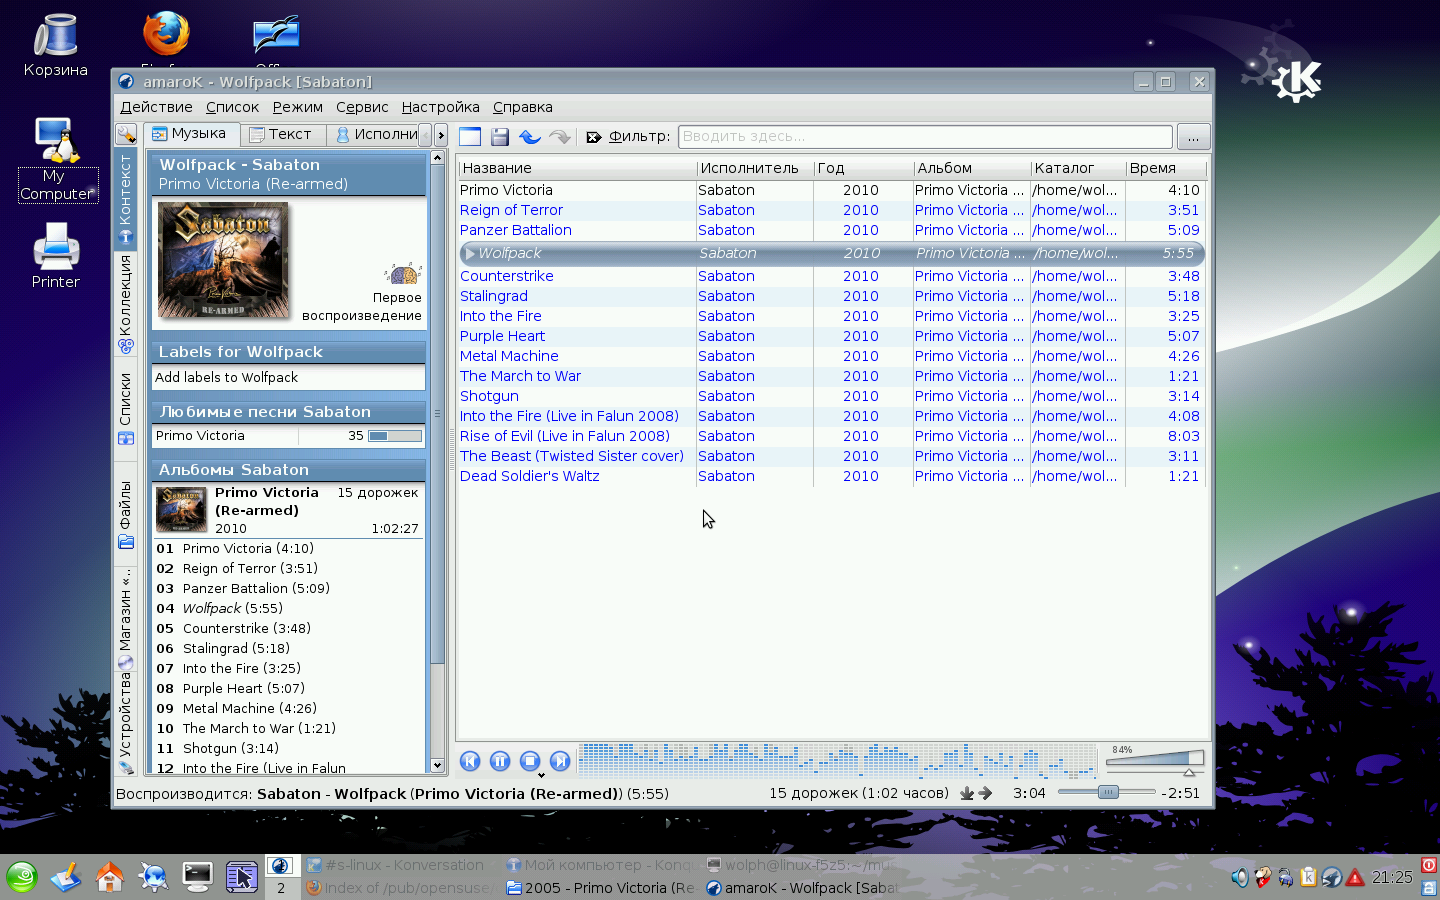Click the Sabaton album cover image
Screen dimensions: 1440x900
coord(223,260)
